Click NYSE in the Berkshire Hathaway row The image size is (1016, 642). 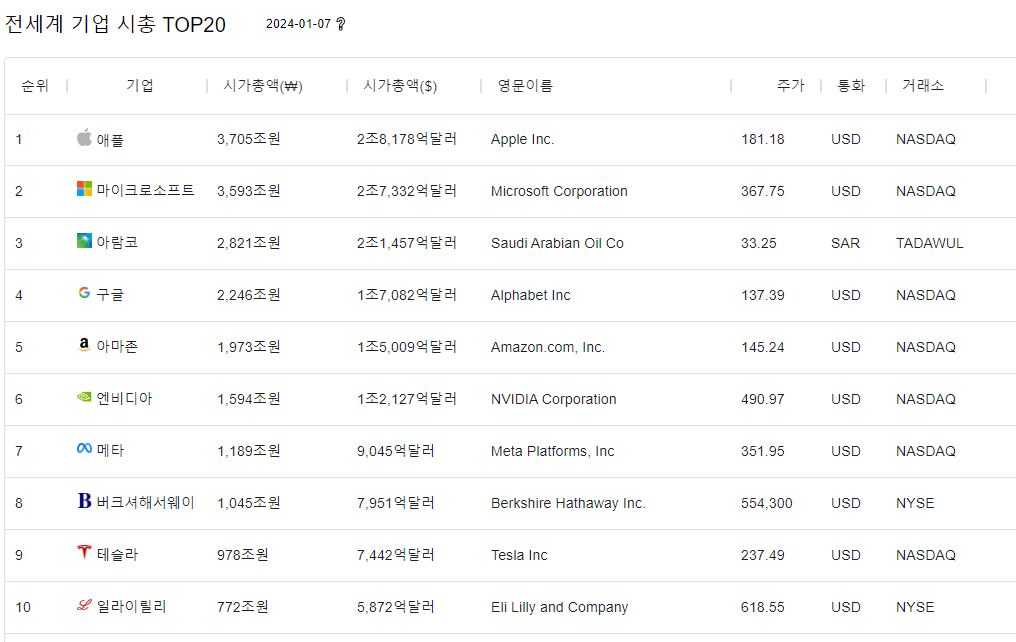915,503
